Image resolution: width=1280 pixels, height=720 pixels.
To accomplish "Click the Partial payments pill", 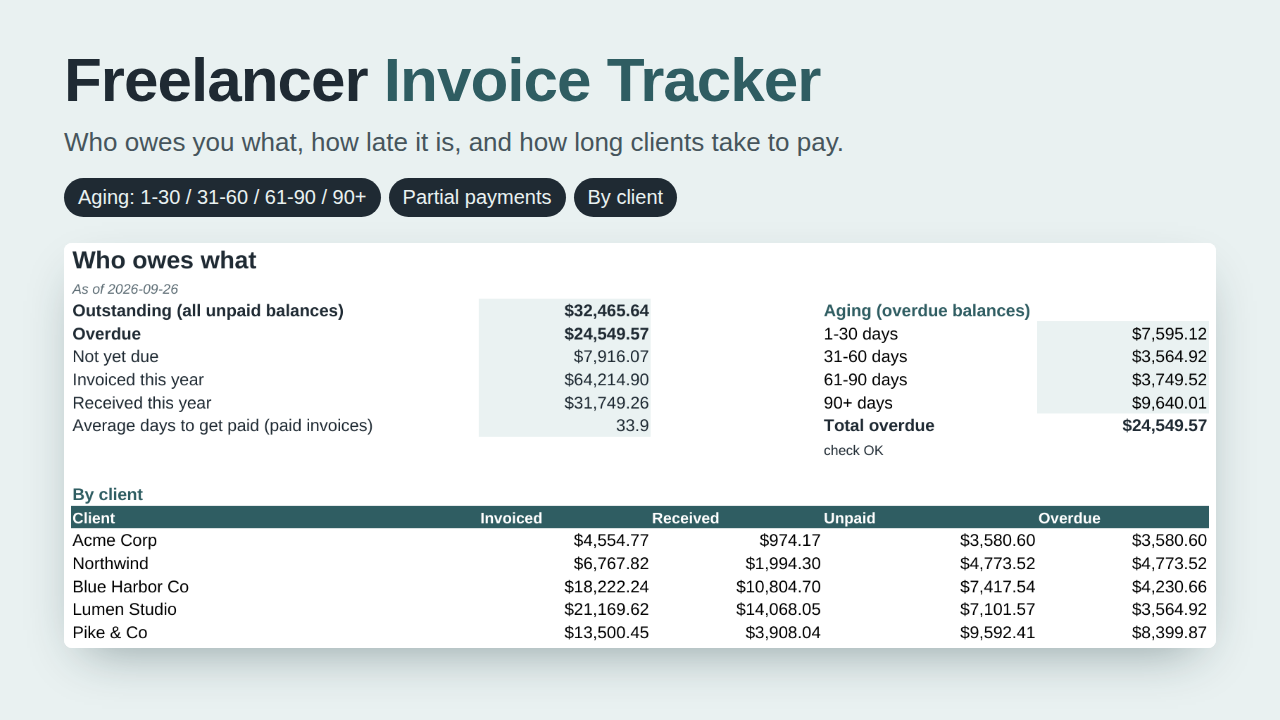I will click(477, 197).
